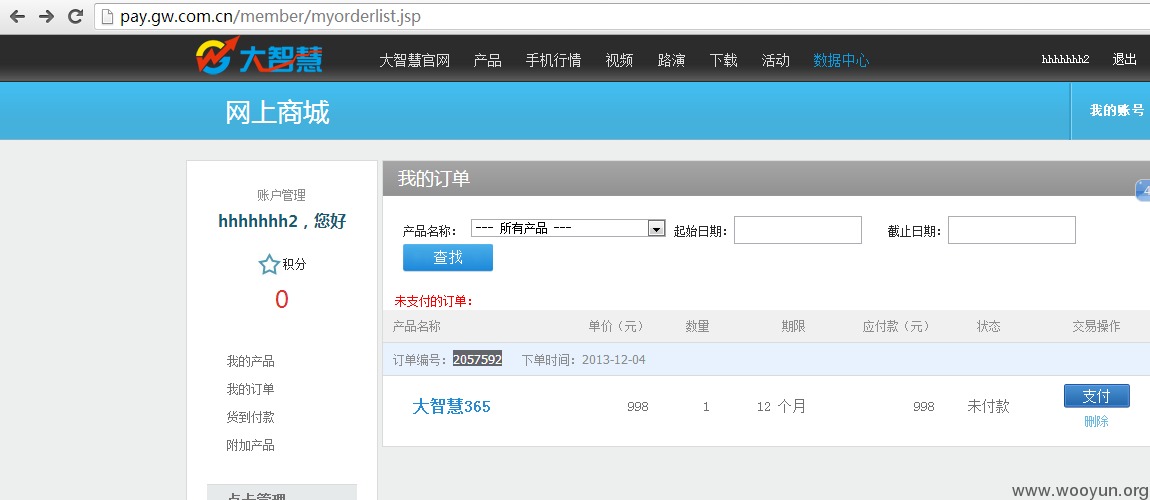Screen dimensions: 1150x500
Task: Open 附加产品 in the sidebar
Action: [250, 445]
